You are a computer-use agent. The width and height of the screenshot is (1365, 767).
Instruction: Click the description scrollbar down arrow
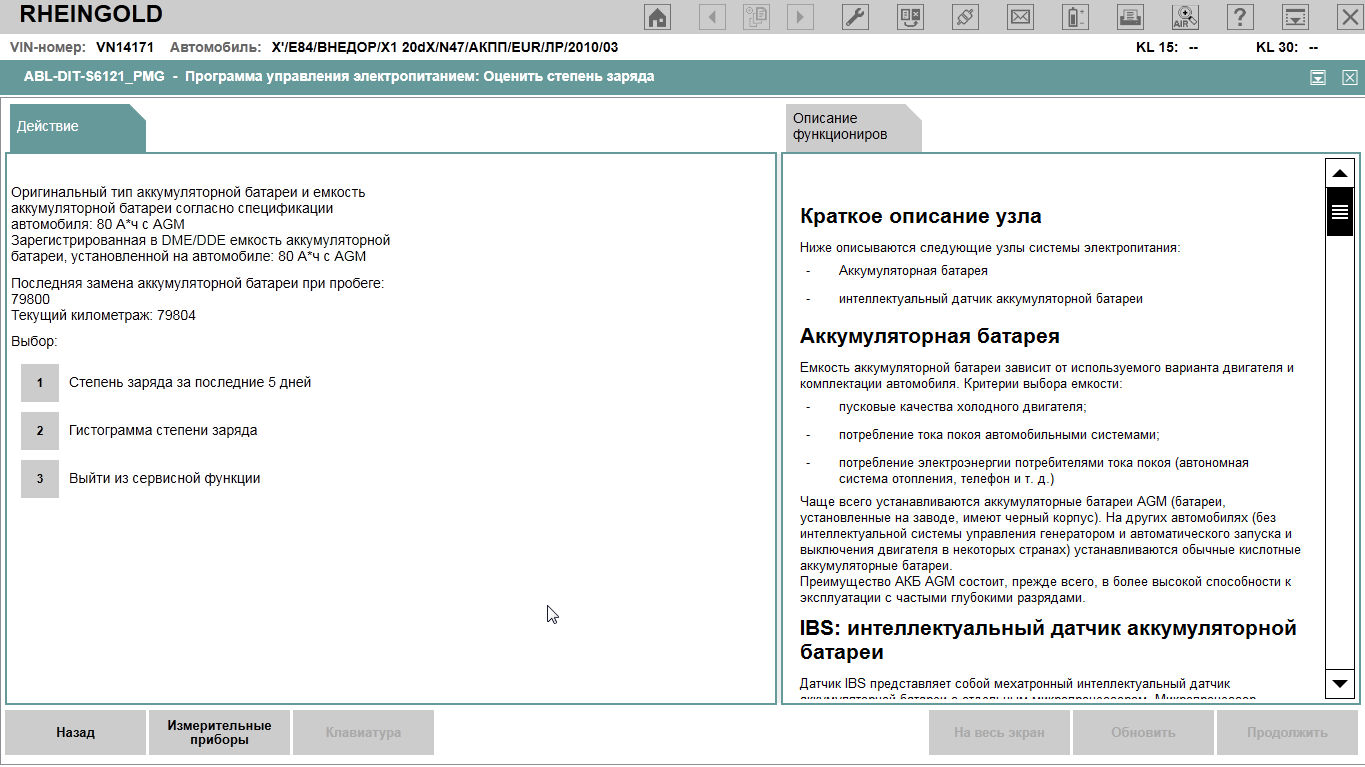pos(1339,683)
